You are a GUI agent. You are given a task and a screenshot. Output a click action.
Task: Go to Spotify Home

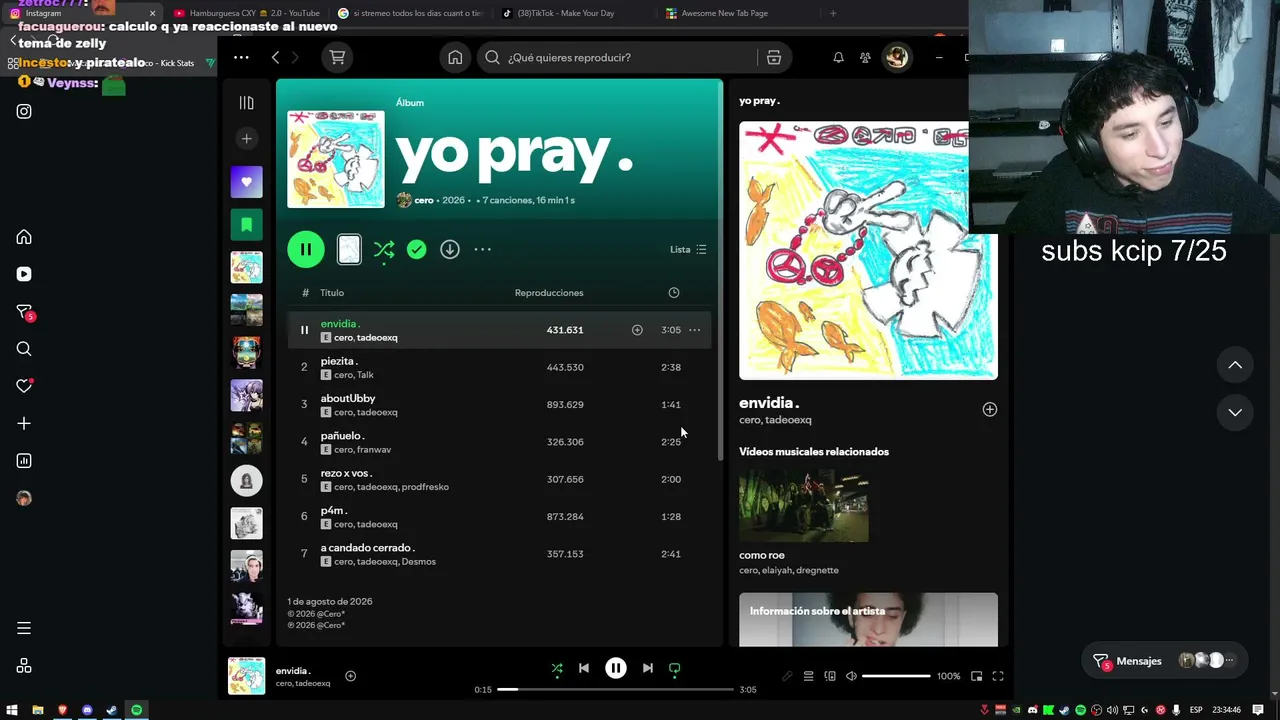tap(455, 57)
